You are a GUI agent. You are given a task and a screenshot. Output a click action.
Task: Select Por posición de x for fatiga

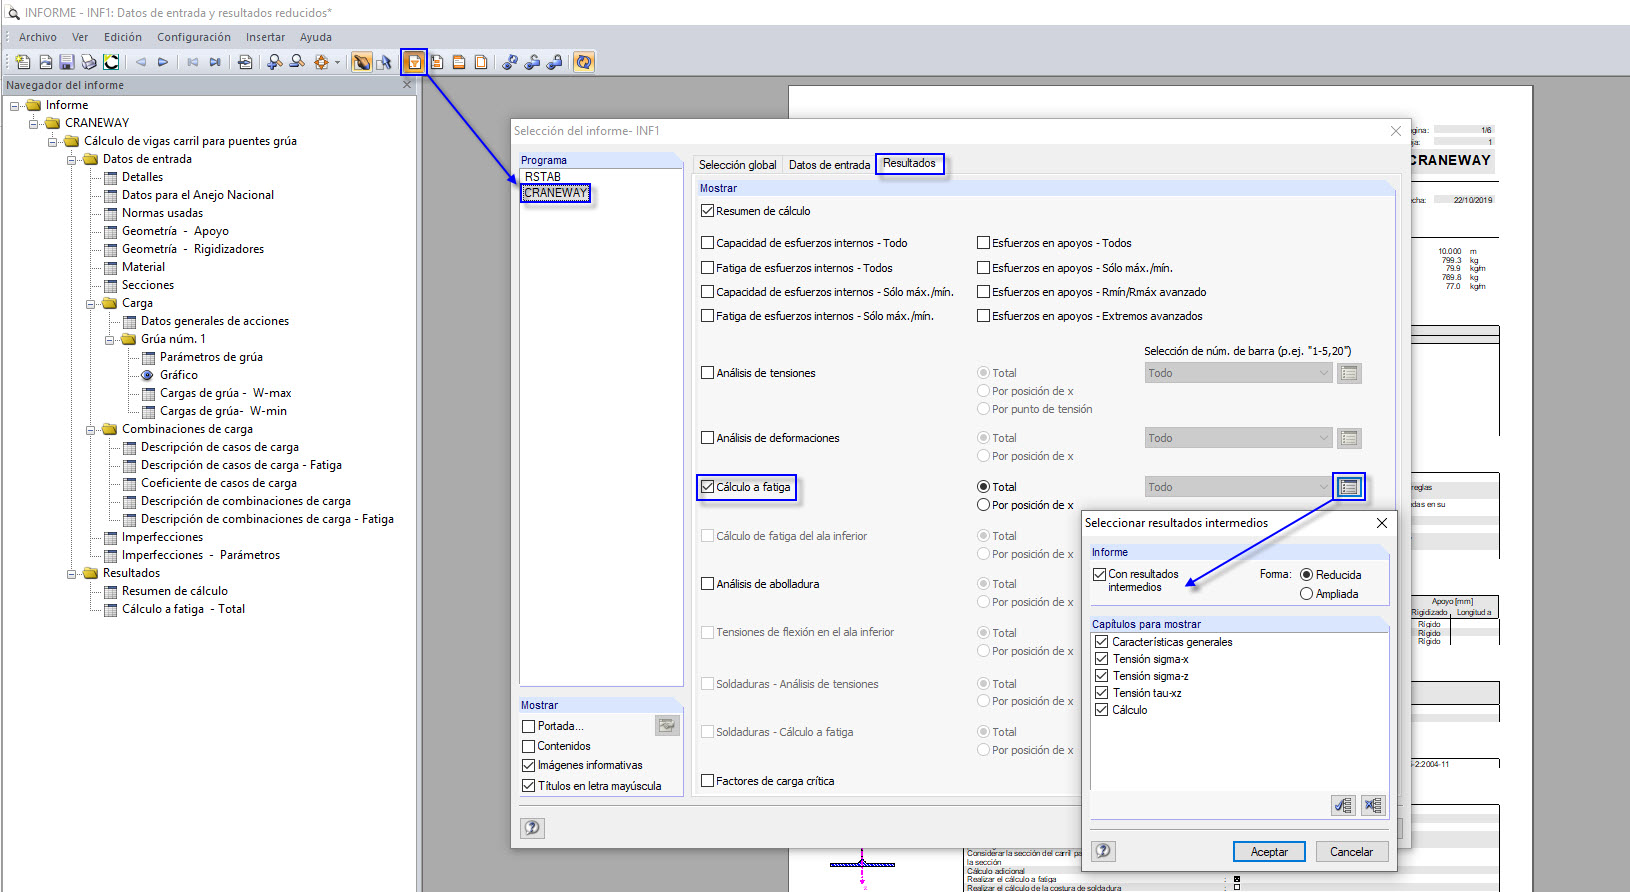tap(984, 505)
